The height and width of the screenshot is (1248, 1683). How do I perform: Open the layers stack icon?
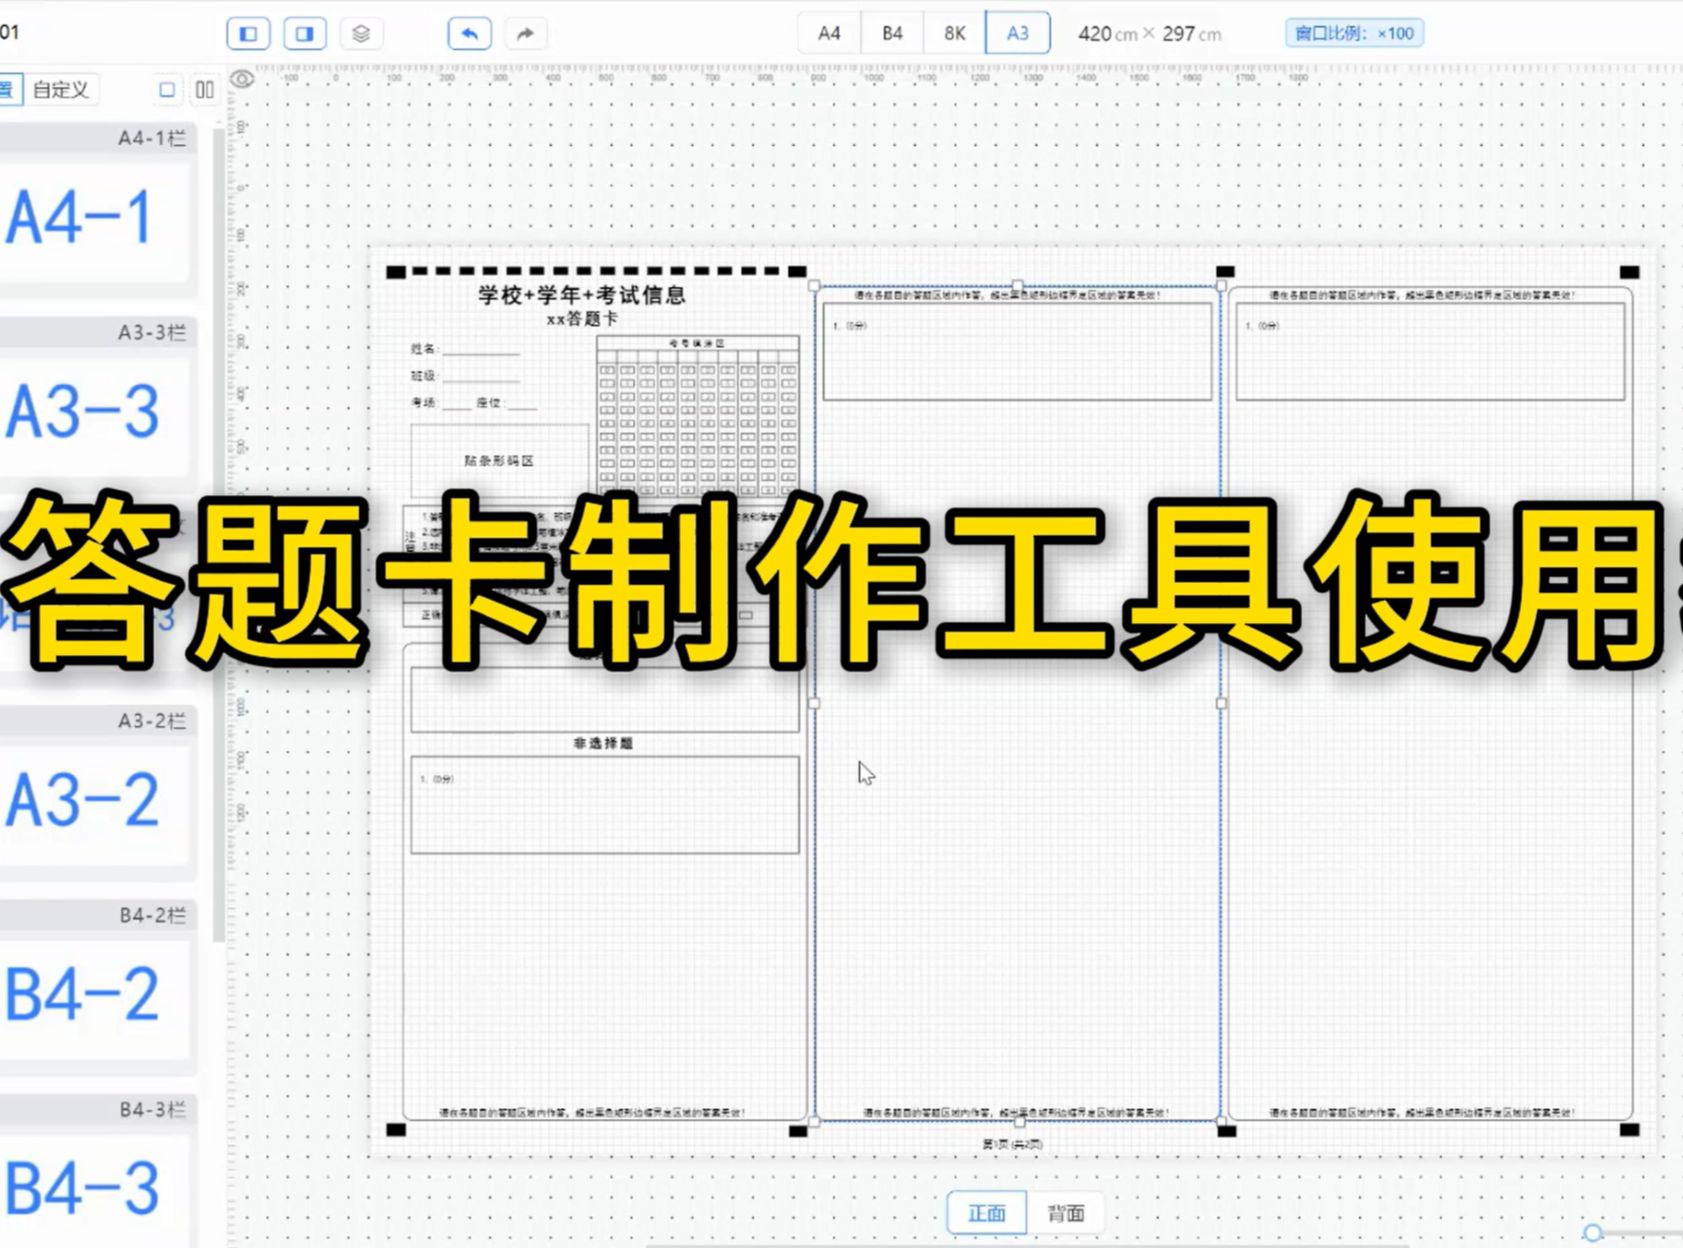tap(363, 33)
